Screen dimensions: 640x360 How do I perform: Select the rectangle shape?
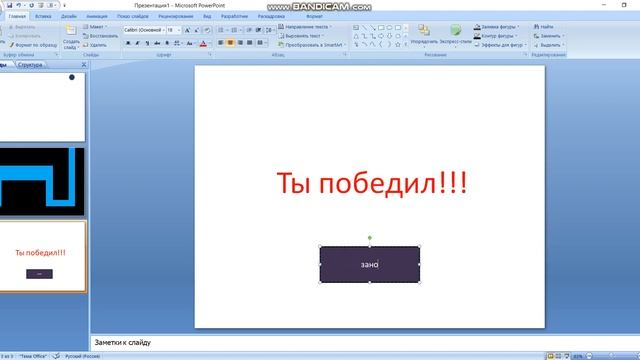click(x=381, y=28)
